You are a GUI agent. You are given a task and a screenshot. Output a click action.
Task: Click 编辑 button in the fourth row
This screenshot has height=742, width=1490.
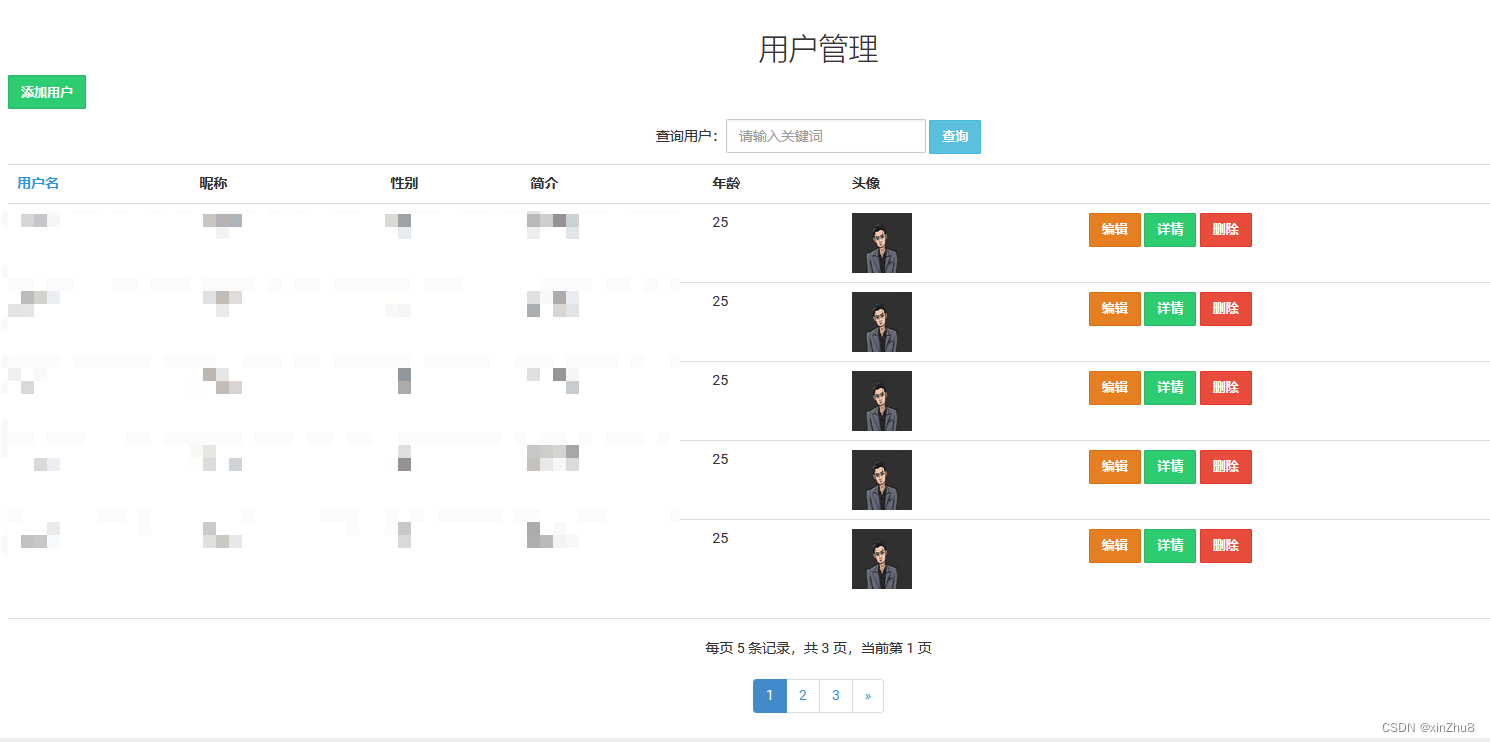[1114, 467]
